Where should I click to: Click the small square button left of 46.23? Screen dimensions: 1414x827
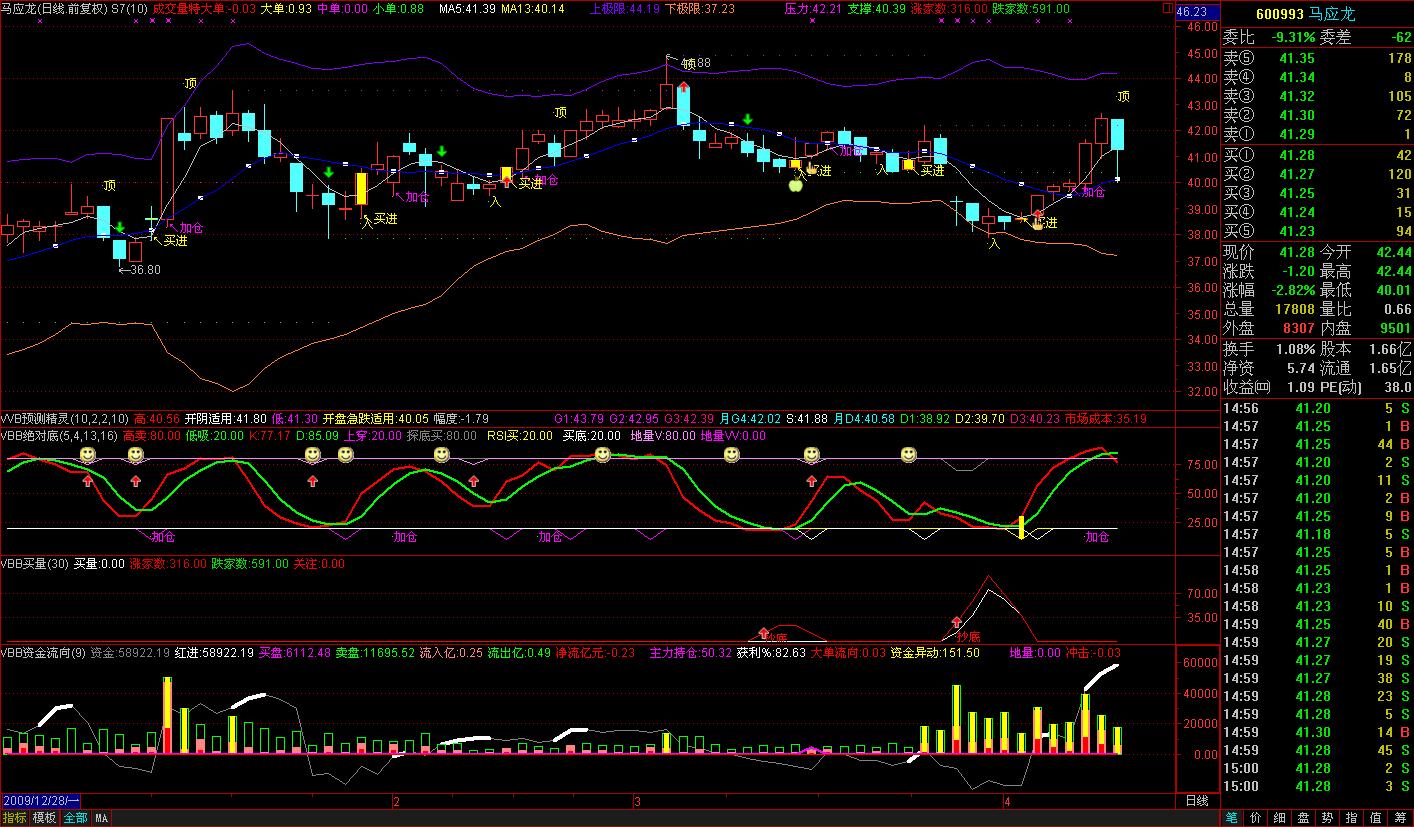[1168, 9]
